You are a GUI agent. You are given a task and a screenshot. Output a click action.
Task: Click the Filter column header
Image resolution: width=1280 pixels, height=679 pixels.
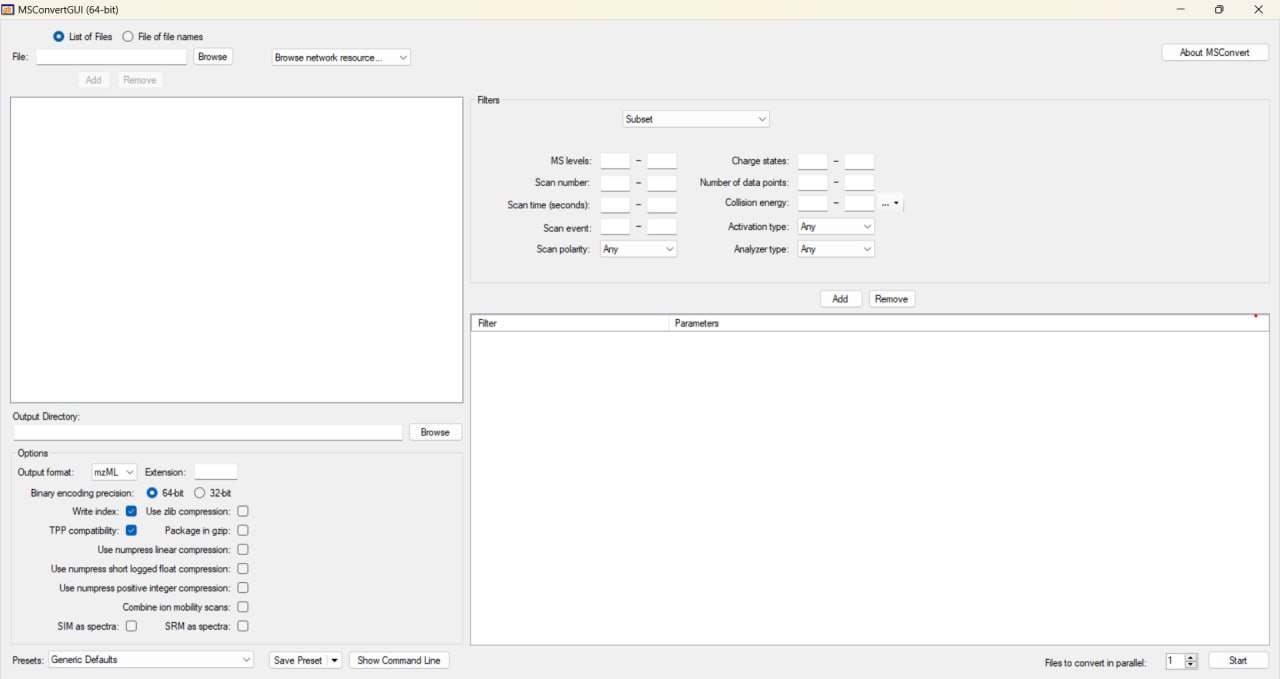pyautogui.click(x=568, y=323)
